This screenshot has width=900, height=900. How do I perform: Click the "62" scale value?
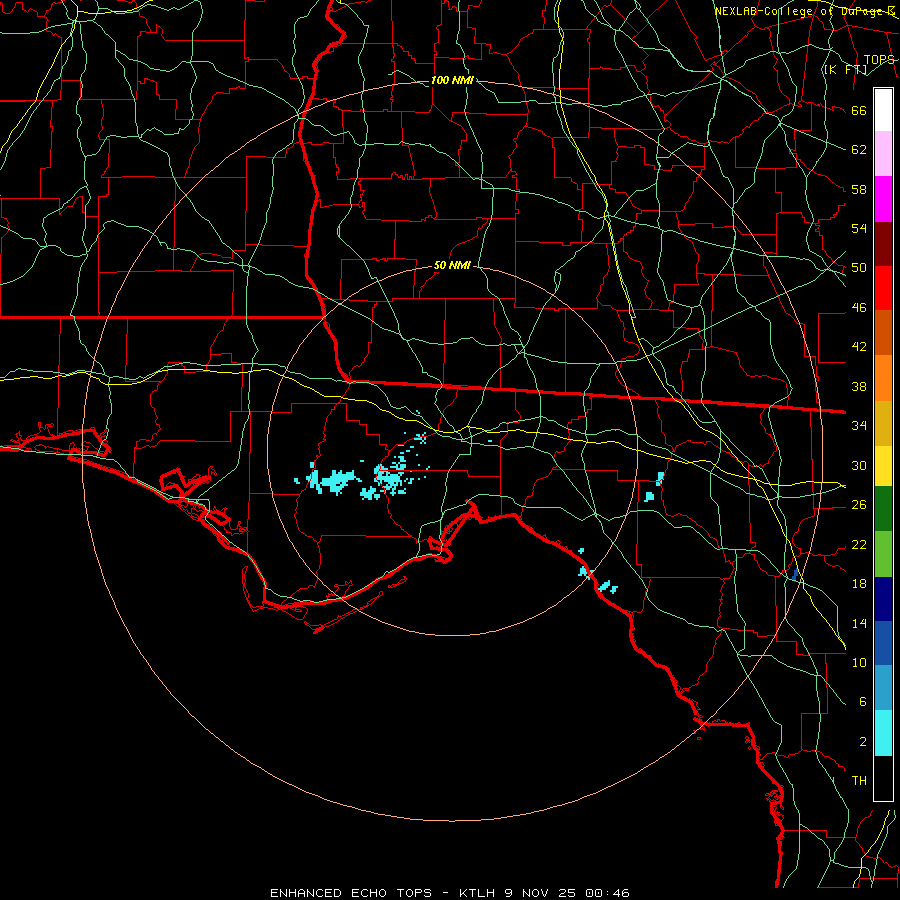859,150
